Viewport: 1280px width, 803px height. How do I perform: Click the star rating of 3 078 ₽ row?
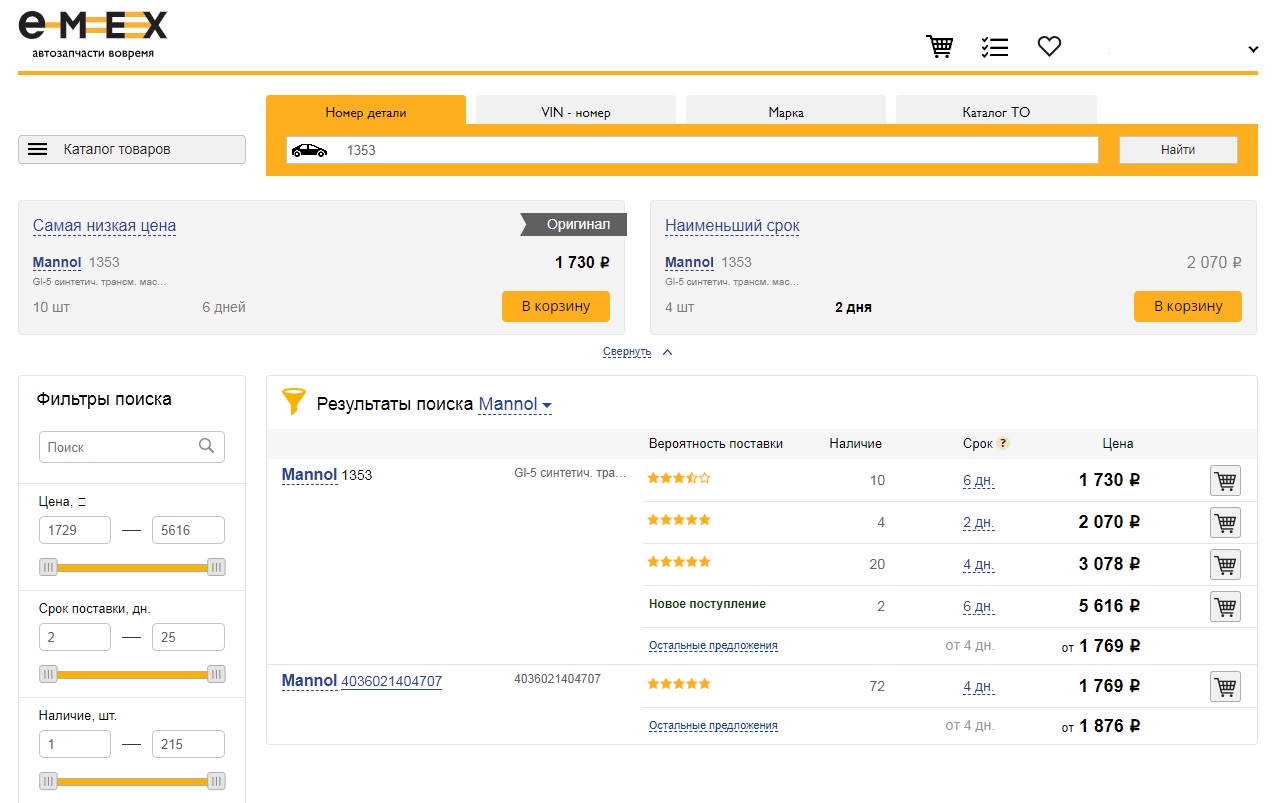click(679, 562)
